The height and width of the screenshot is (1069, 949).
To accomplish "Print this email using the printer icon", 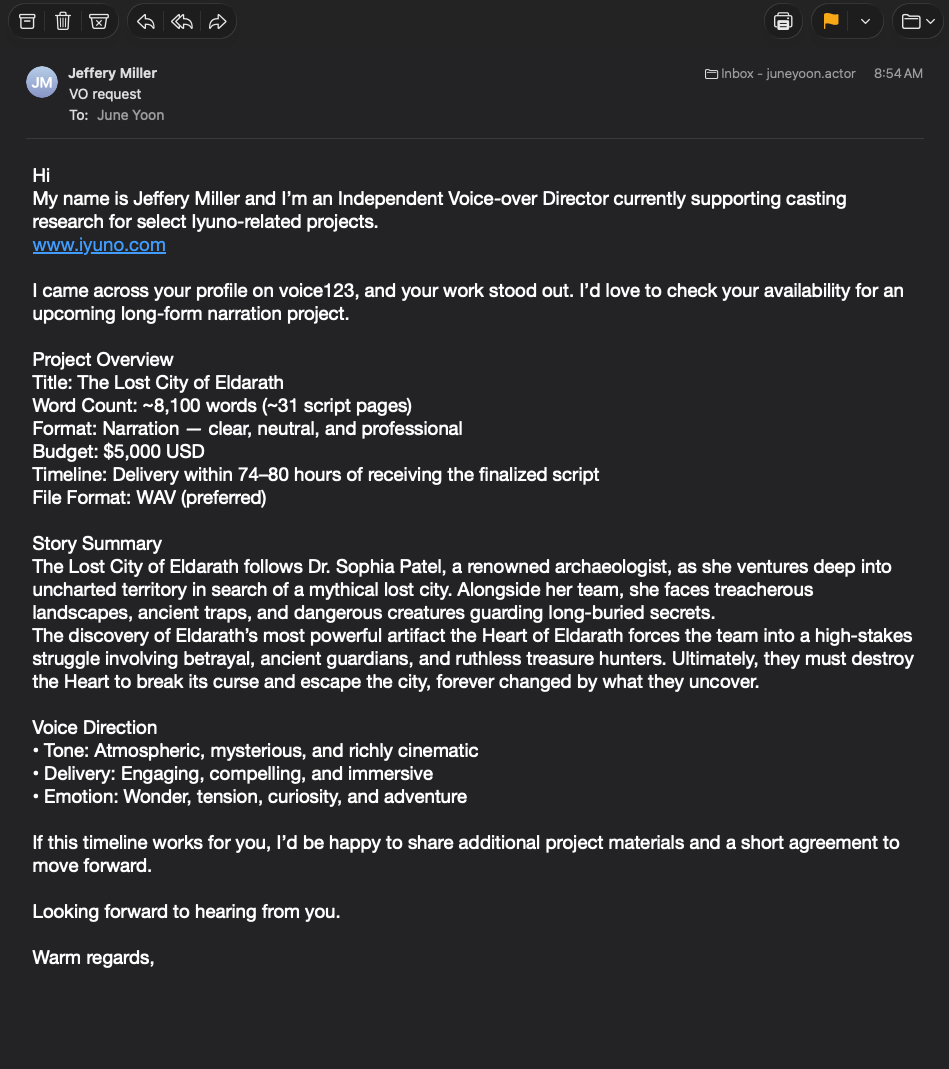I will click(x=783, y=21).
